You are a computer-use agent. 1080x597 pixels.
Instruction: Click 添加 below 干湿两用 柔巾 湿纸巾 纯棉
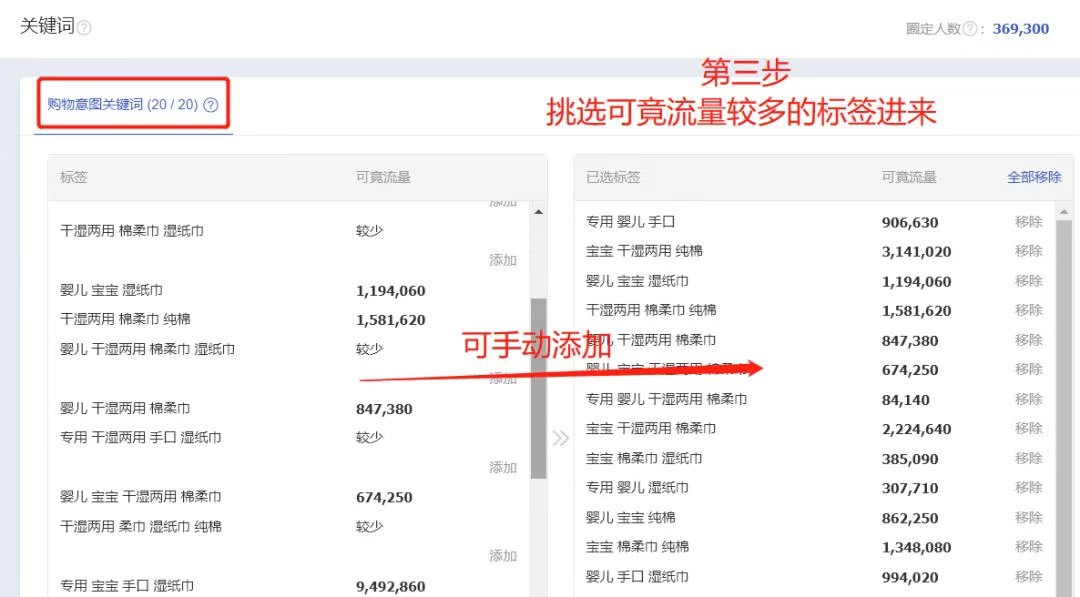[502, 555]
